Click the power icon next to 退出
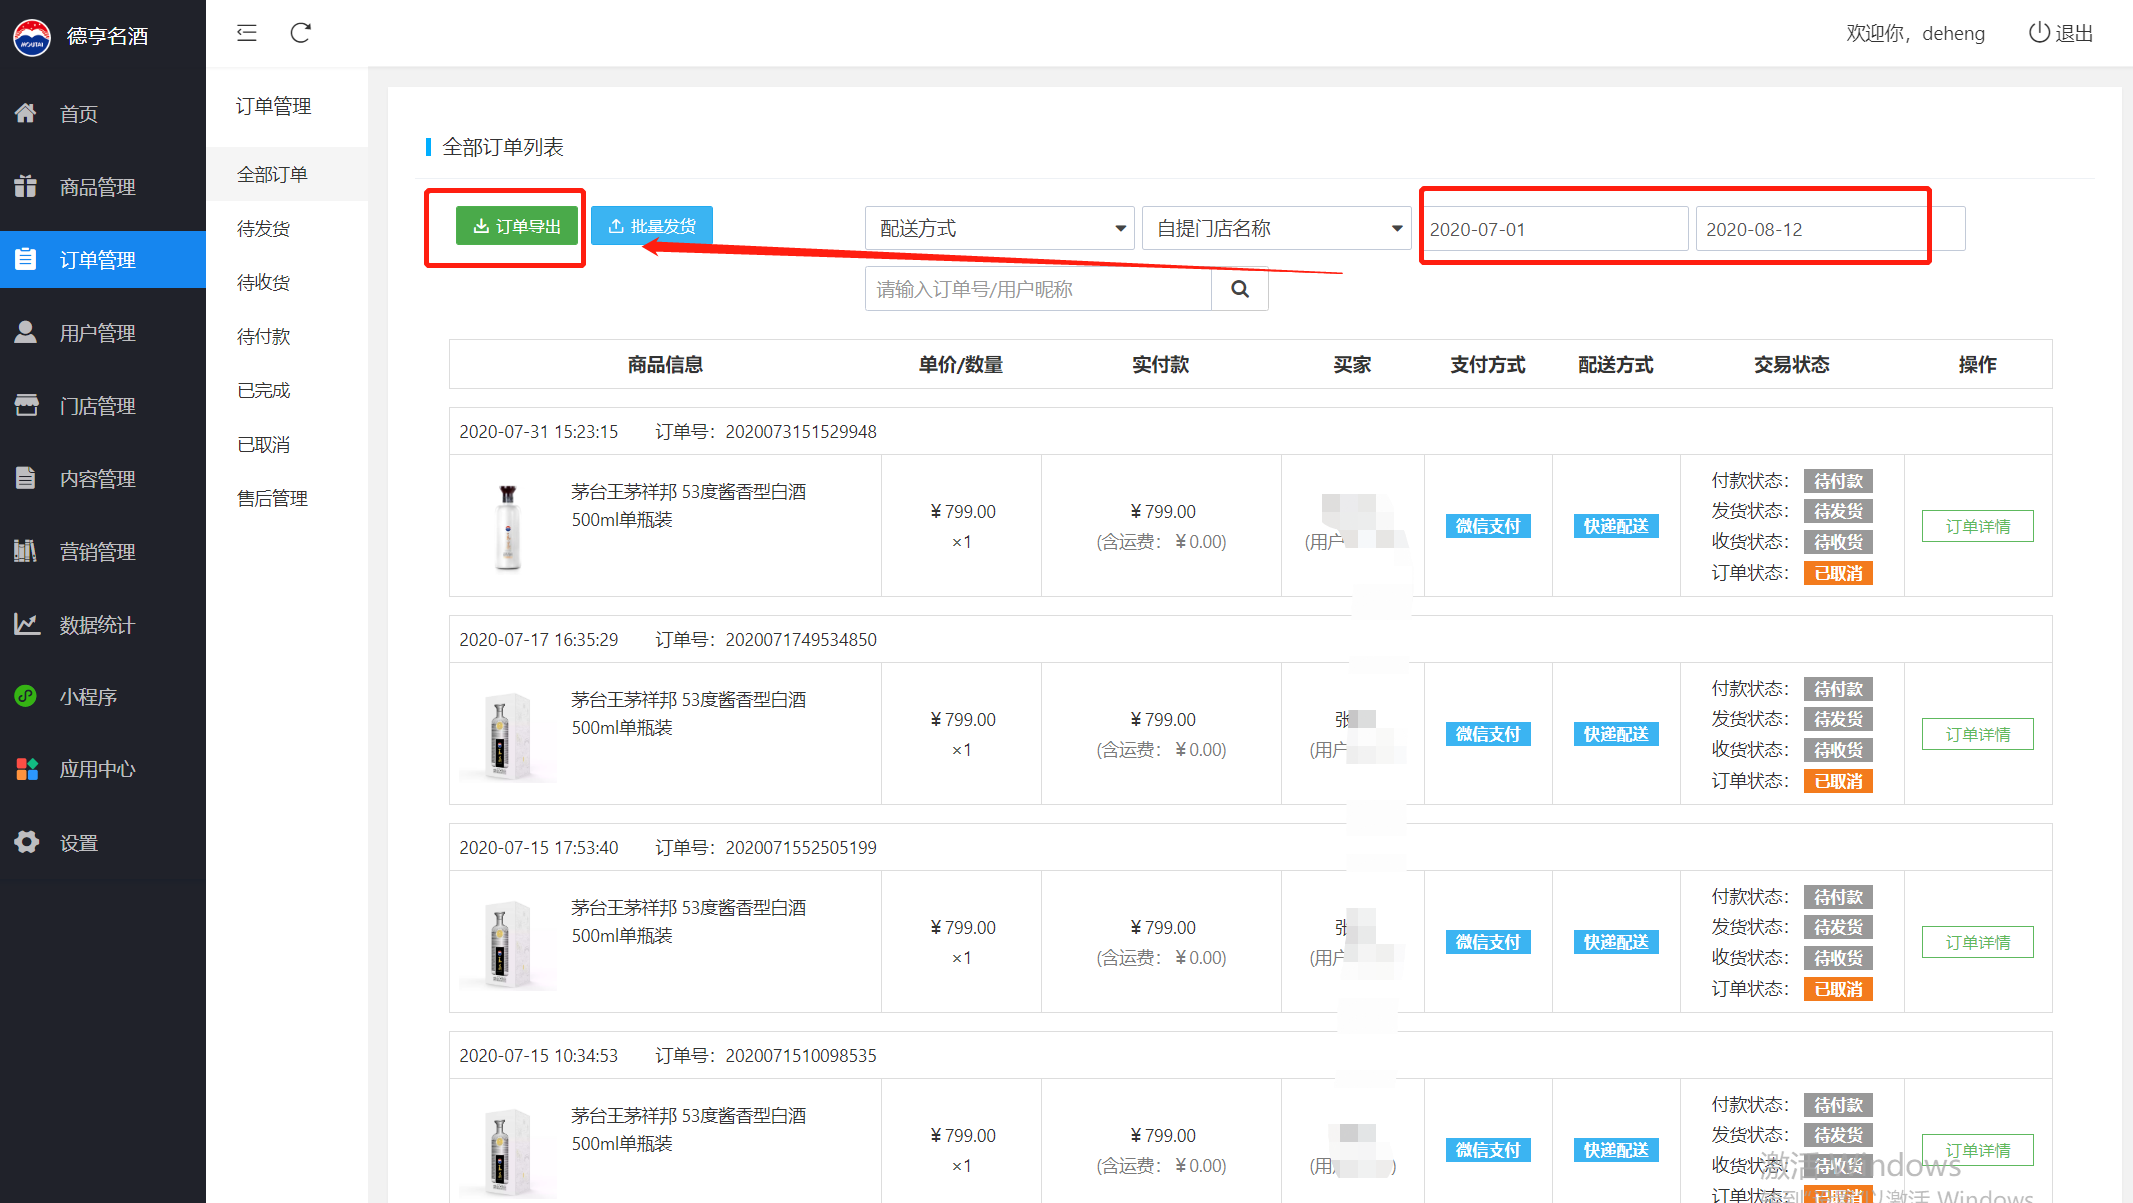Image resolution: width=2133 pixels, height=1203 pixels. 2038,33
